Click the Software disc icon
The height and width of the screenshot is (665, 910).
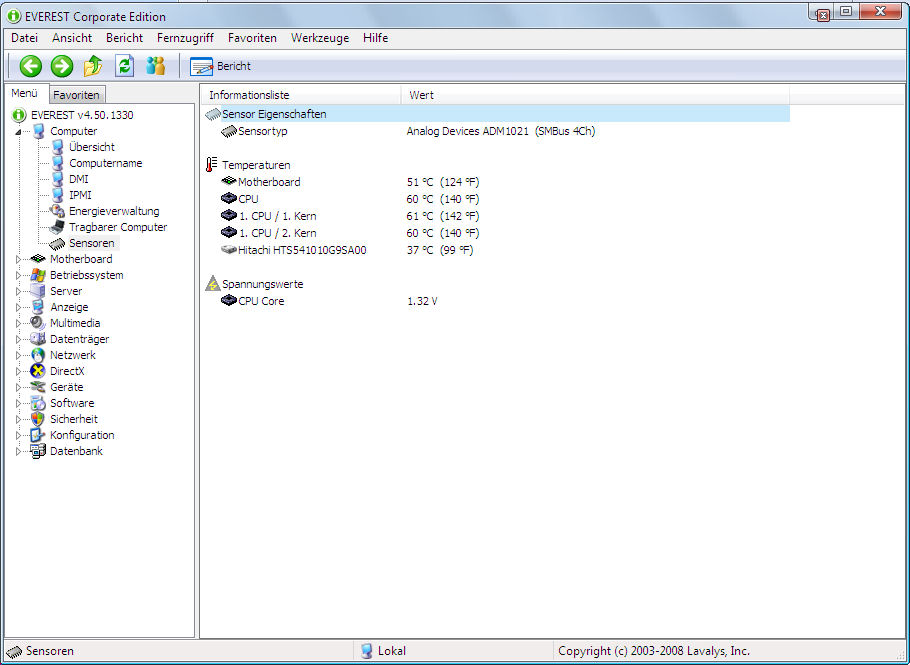(38, 403)
